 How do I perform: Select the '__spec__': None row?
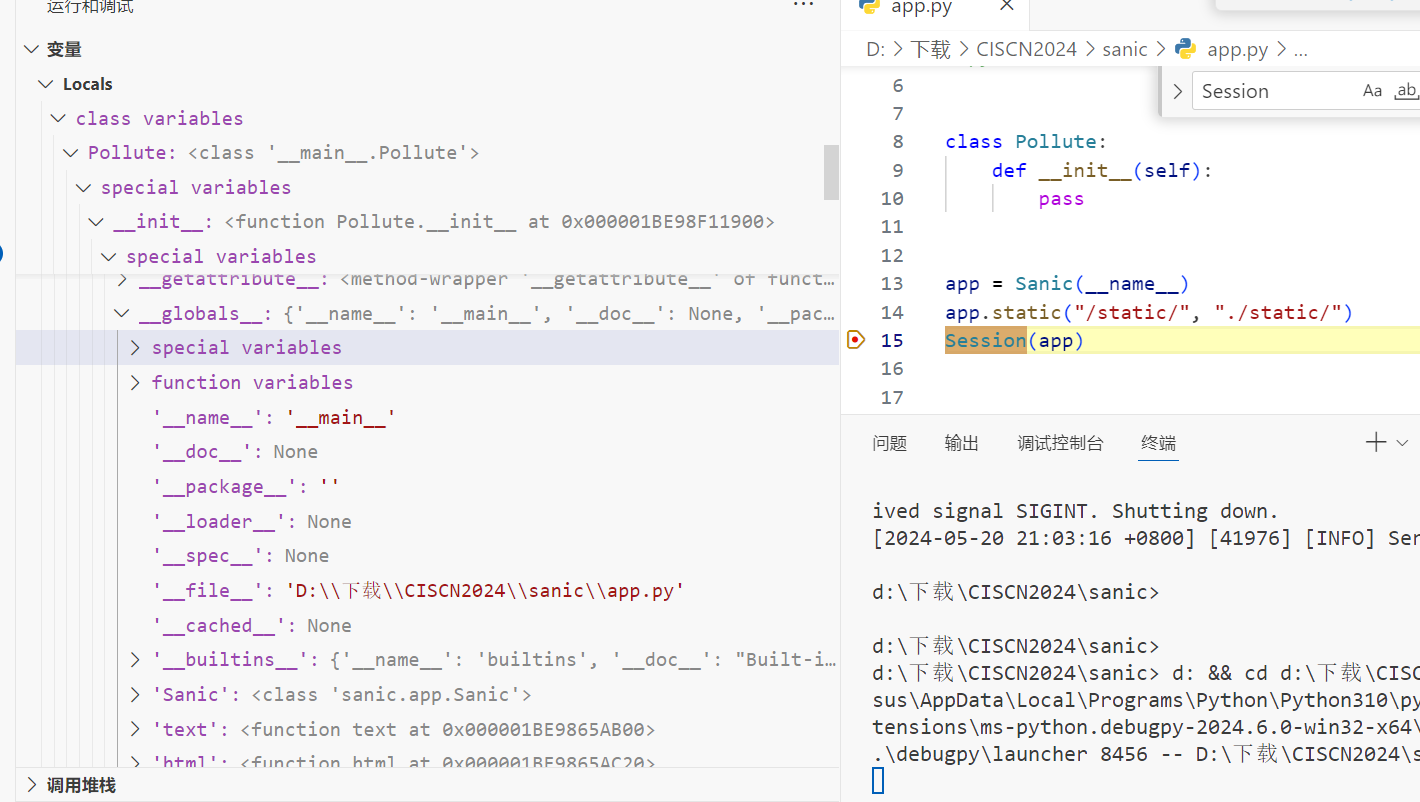point(427,556)
